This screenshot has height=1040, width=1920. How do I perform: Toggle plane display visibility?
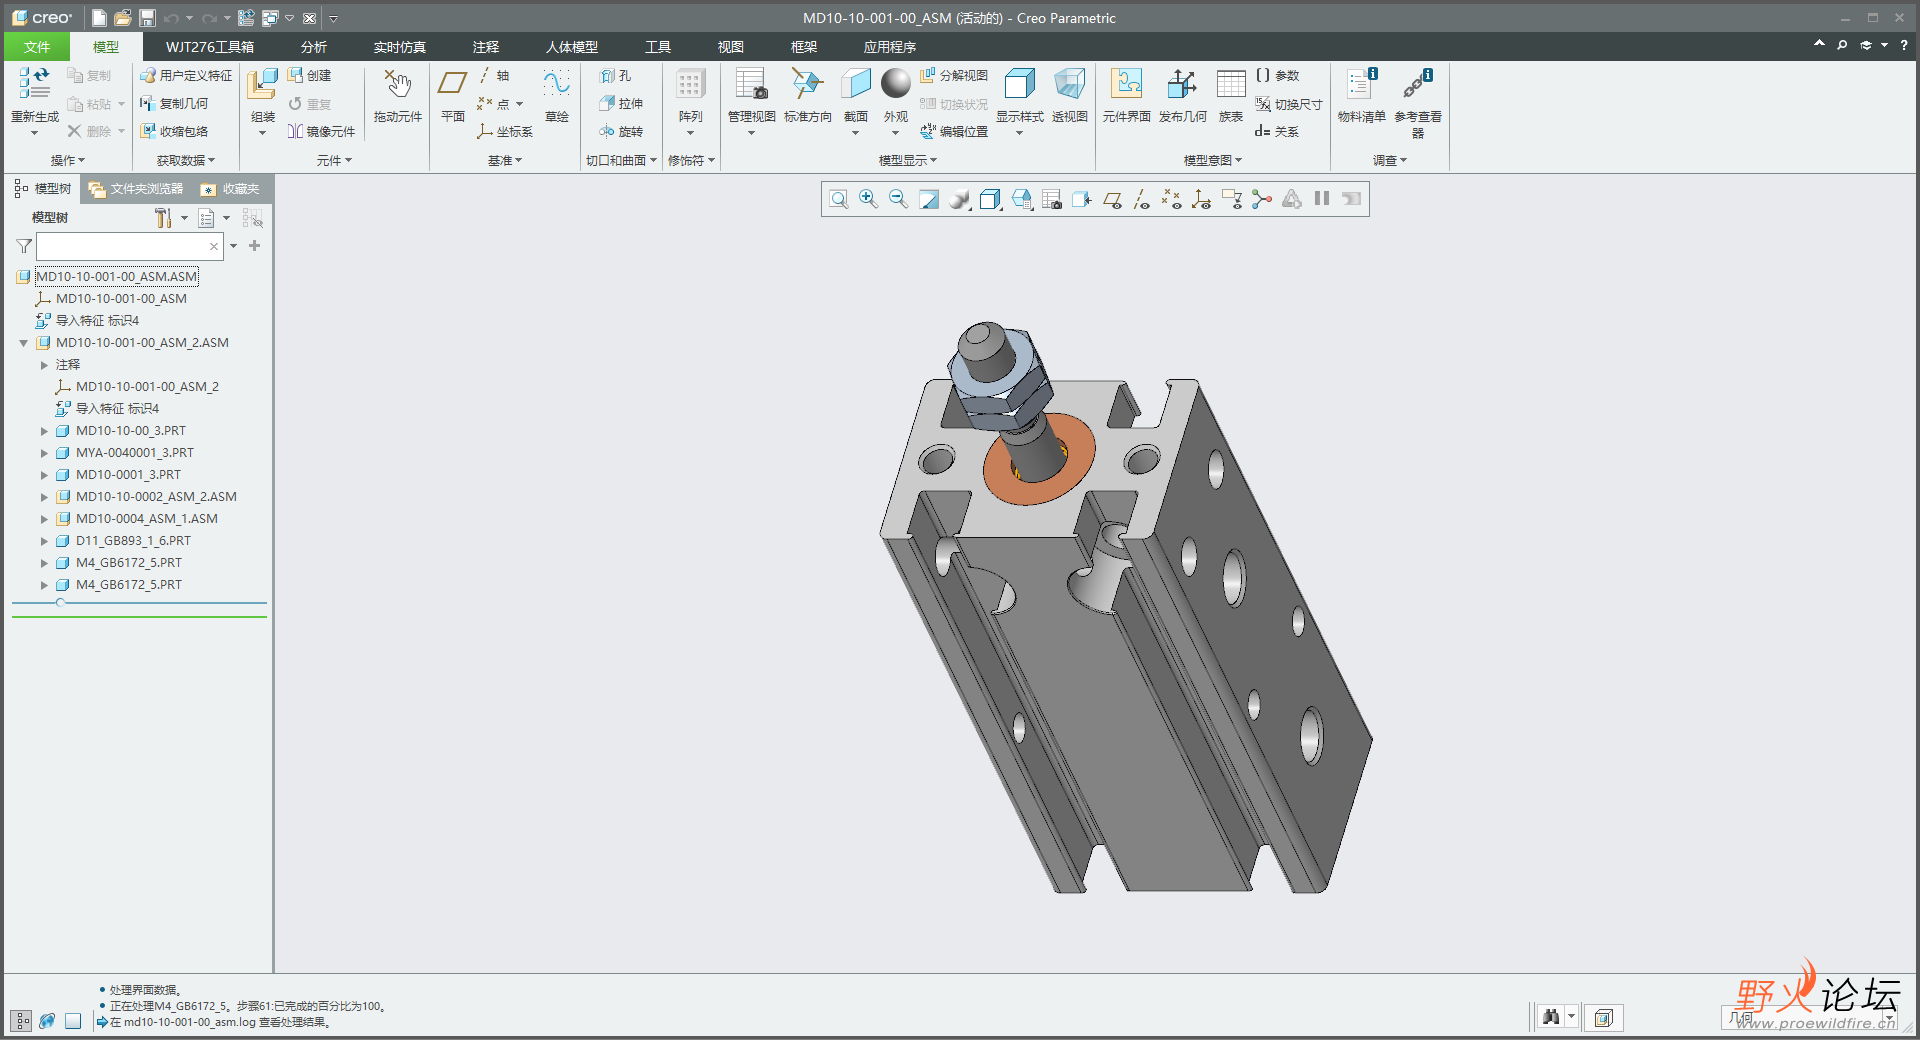pos(1112,199)
